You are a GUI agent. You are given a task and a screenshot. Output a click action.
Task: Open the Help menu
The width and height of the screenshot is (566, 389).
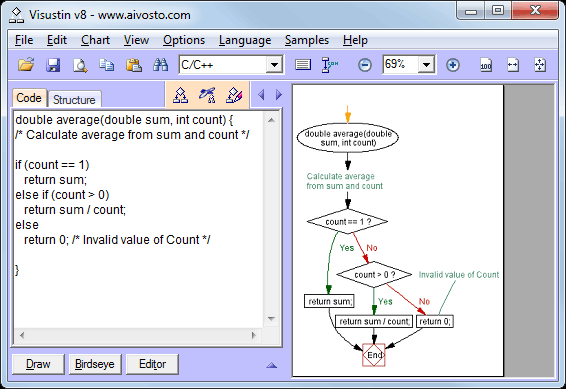point(355,40)
